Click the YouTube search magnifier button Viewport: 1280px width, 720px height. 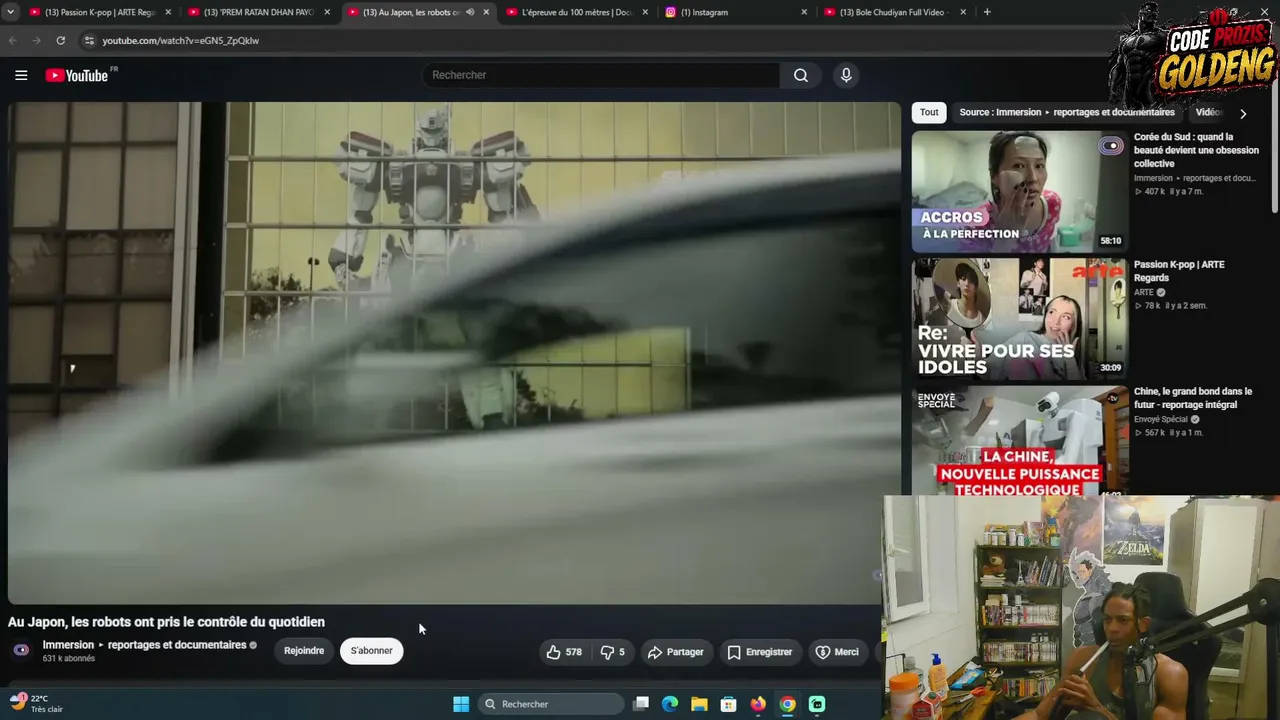coord(801,75)
